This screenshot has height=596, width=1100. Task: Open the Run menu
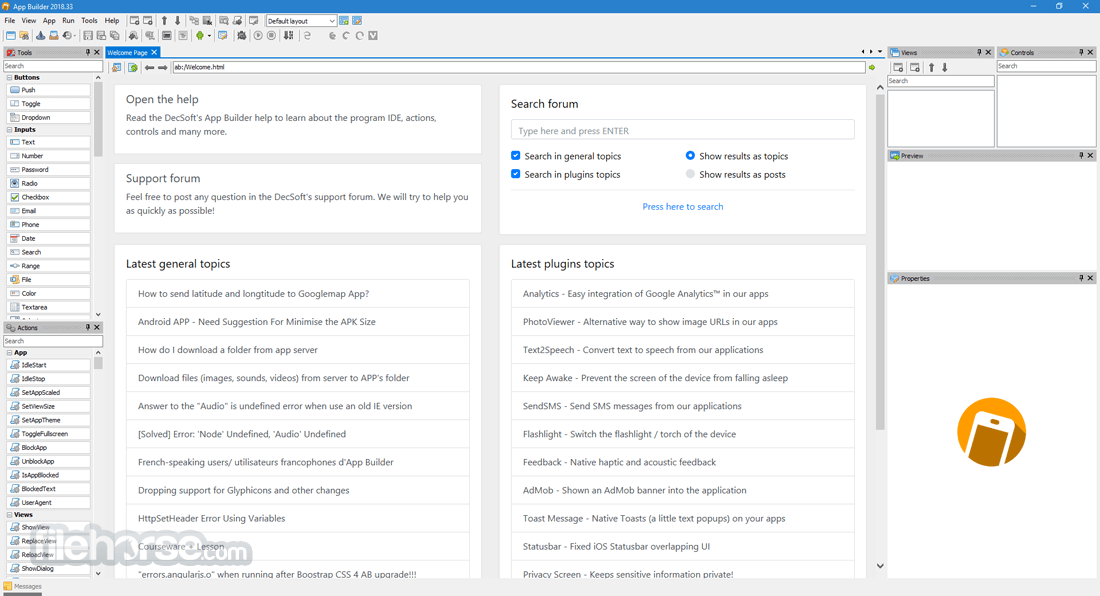click(68, 21)
